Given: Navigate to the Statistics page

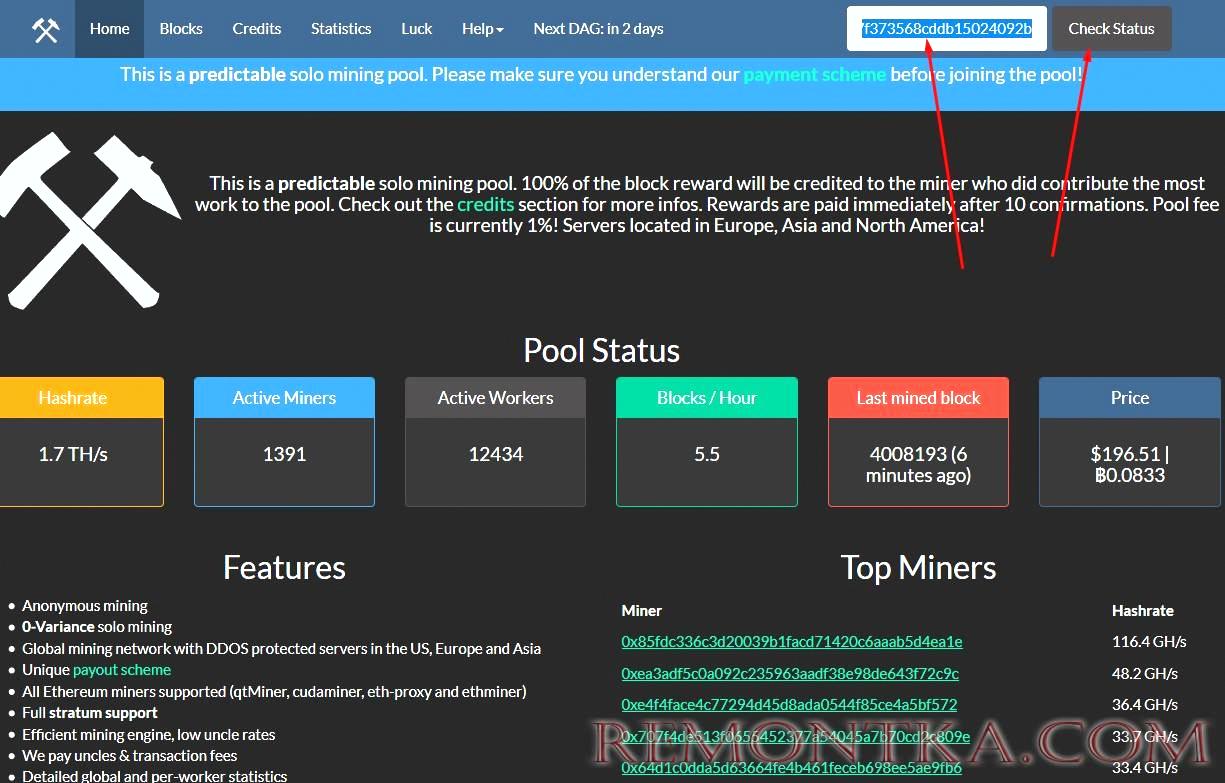Looking at the screenshot, I should click(341, 29).
